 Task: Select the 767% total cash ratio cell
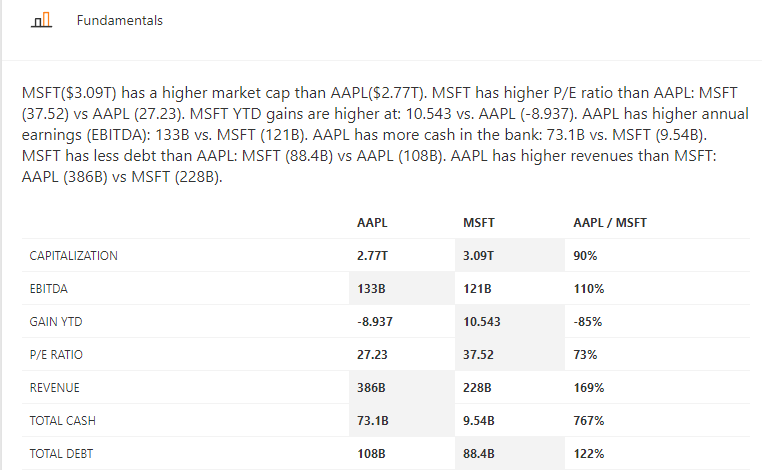[x=587, y=421]
